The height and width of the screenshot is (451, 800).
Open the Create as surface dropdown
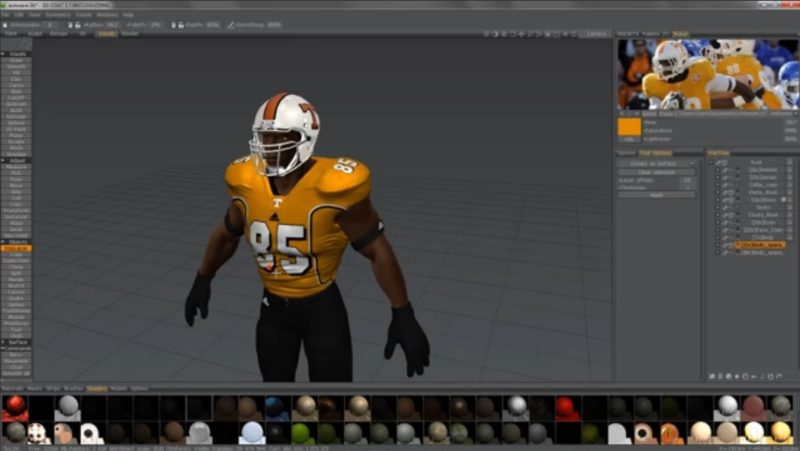point(657,163)
